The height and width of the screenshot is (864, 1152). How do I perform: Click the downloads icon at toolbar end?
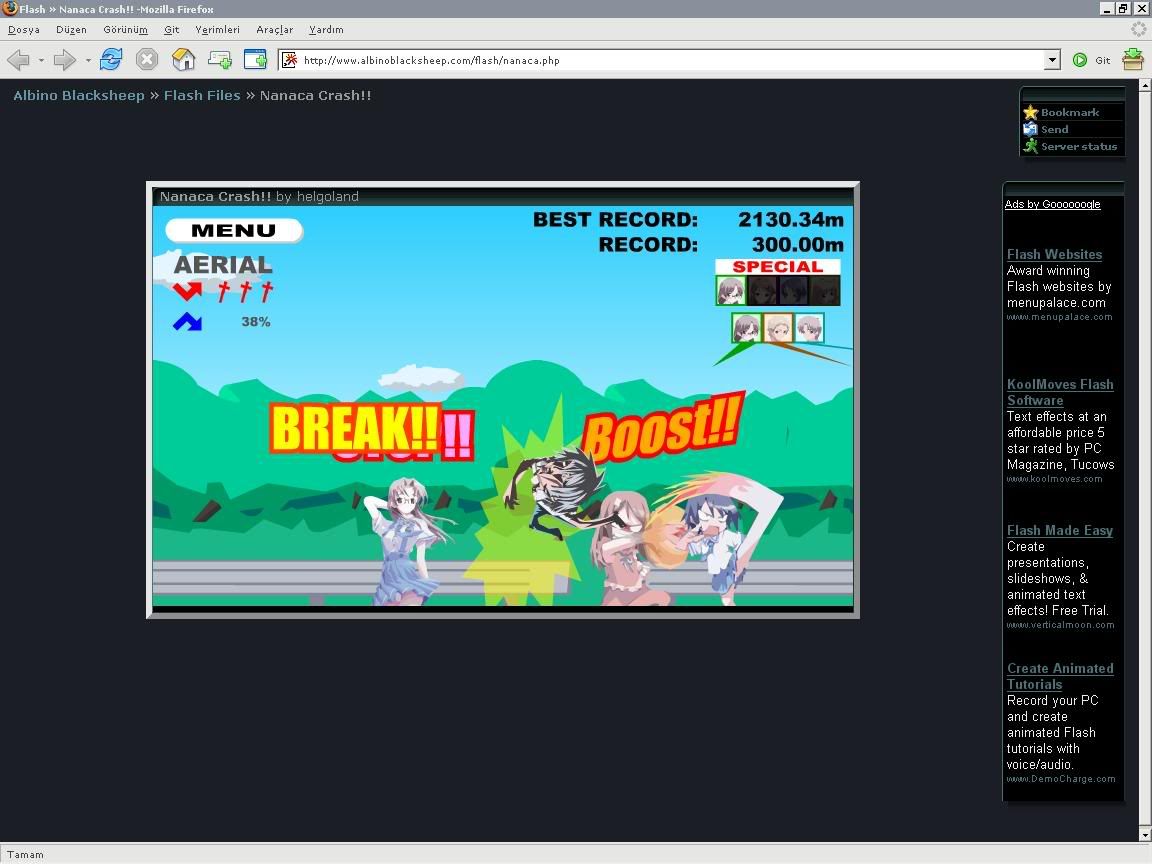click(1133, 59)
